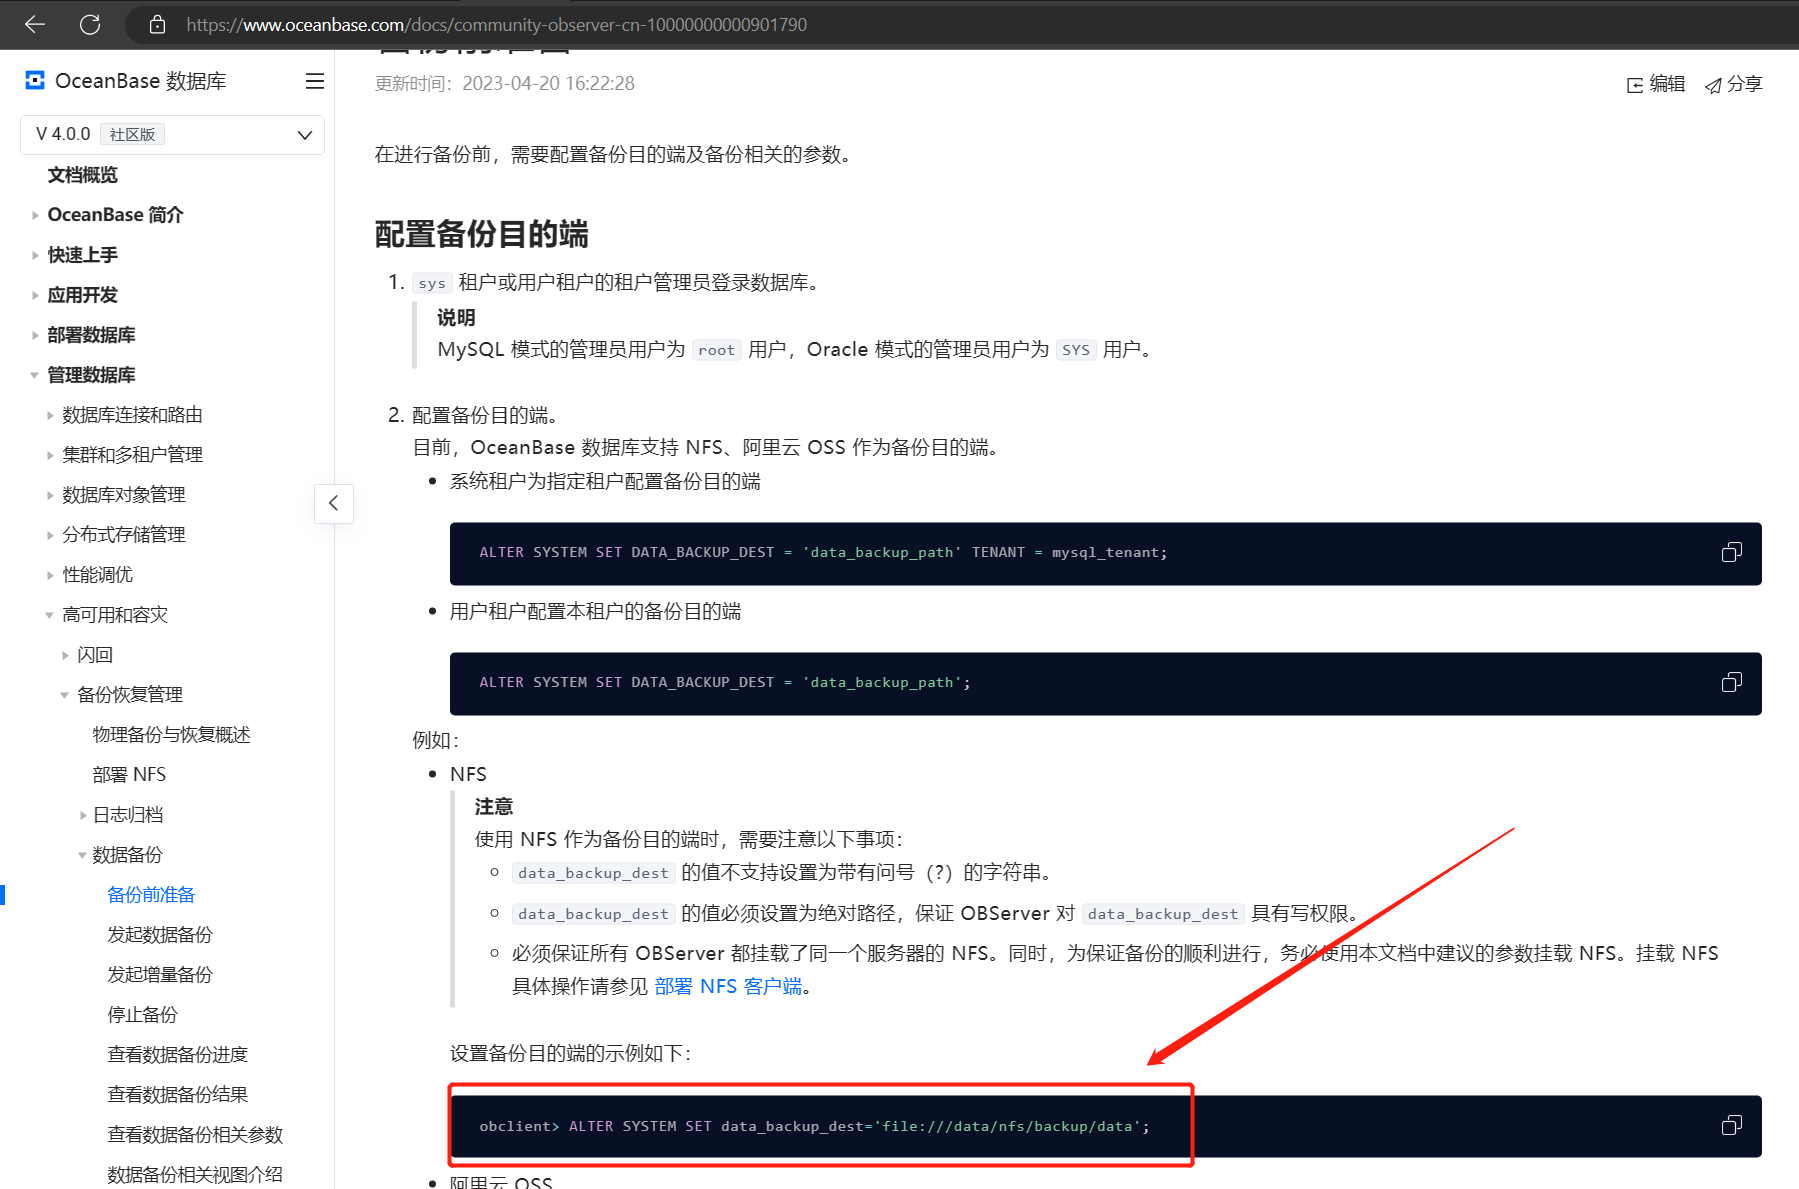Toggle the sidebar hamburger menu icon
This screenshot has height=1189, width=1799.
pos(315,81)
